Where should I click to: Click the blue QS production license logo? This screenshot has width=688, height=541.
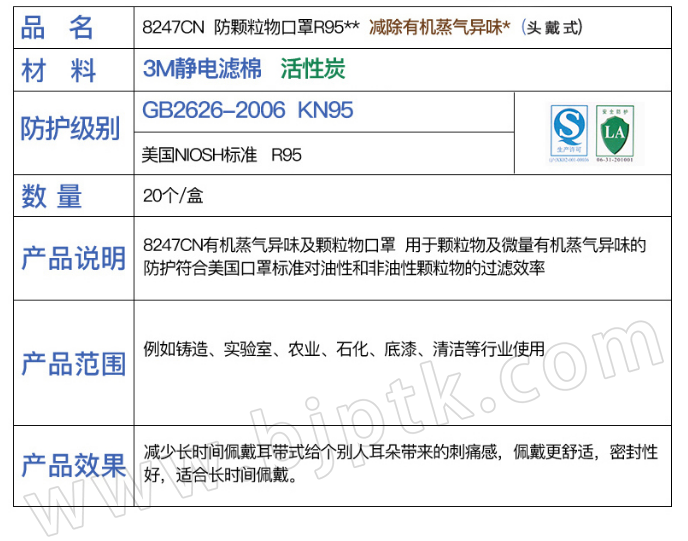tap(569, 133)
